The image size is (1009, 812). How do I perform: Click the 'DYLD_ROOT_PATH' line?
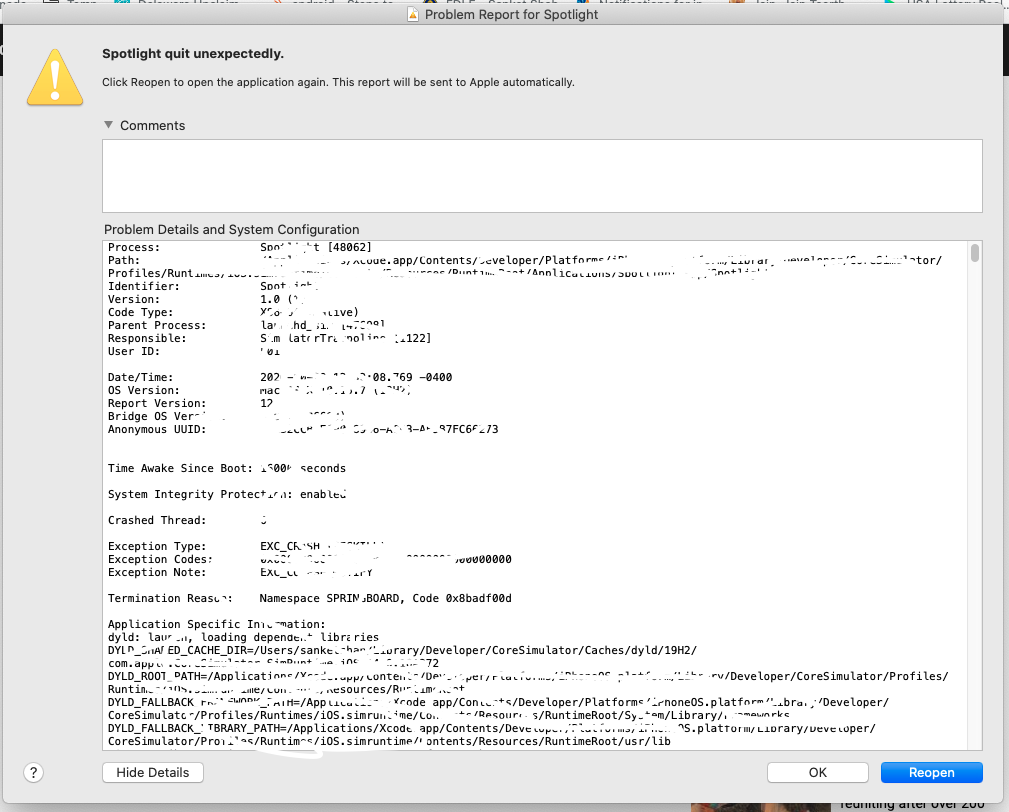pos(528,676)
